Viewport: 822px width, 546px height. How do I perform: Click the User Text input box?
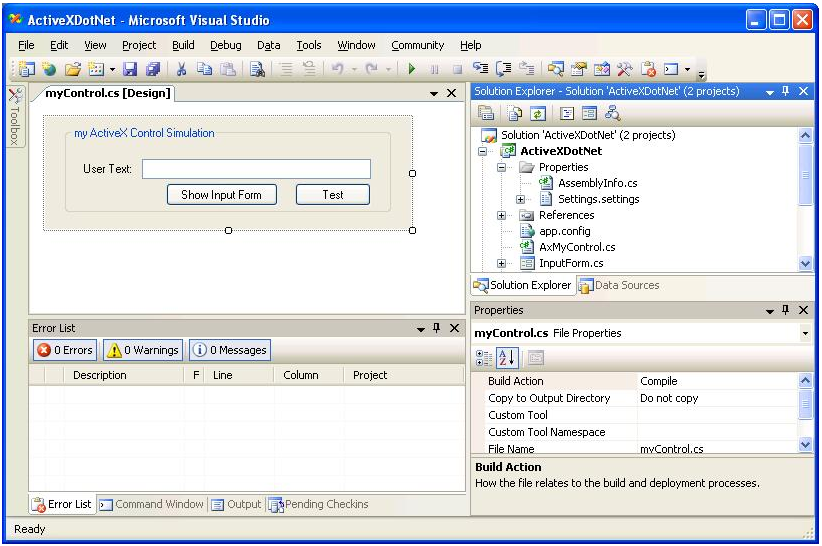[x=256, y=169]
